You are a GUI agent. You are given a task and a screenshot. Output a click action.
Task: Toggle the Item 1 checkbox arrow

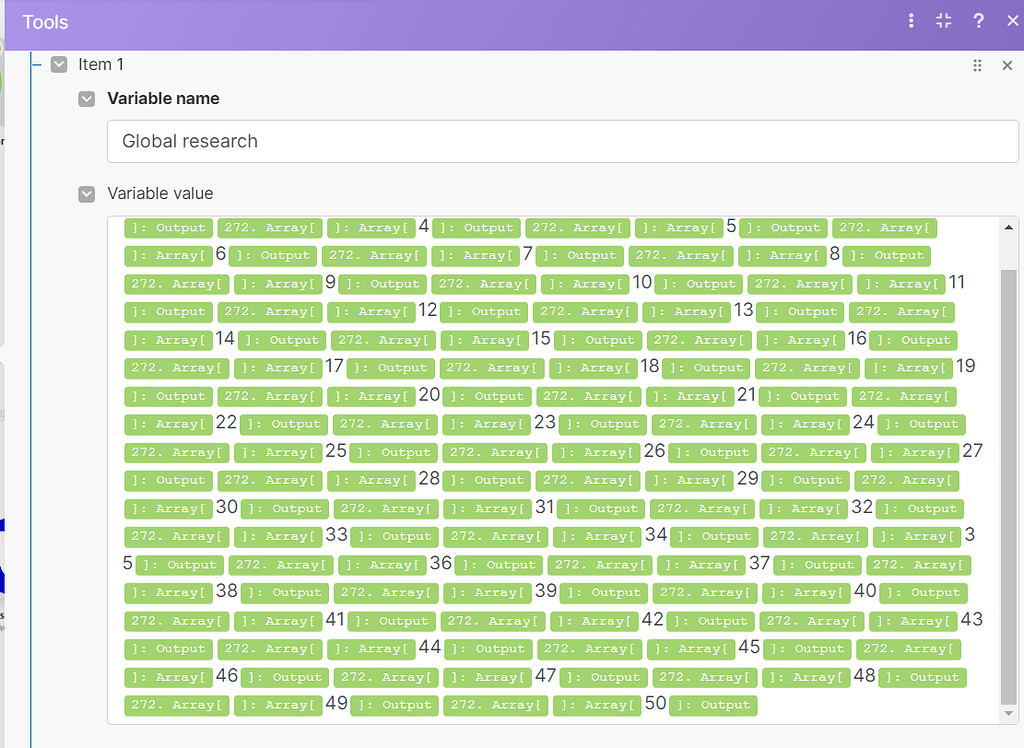(x=59, y=64)
